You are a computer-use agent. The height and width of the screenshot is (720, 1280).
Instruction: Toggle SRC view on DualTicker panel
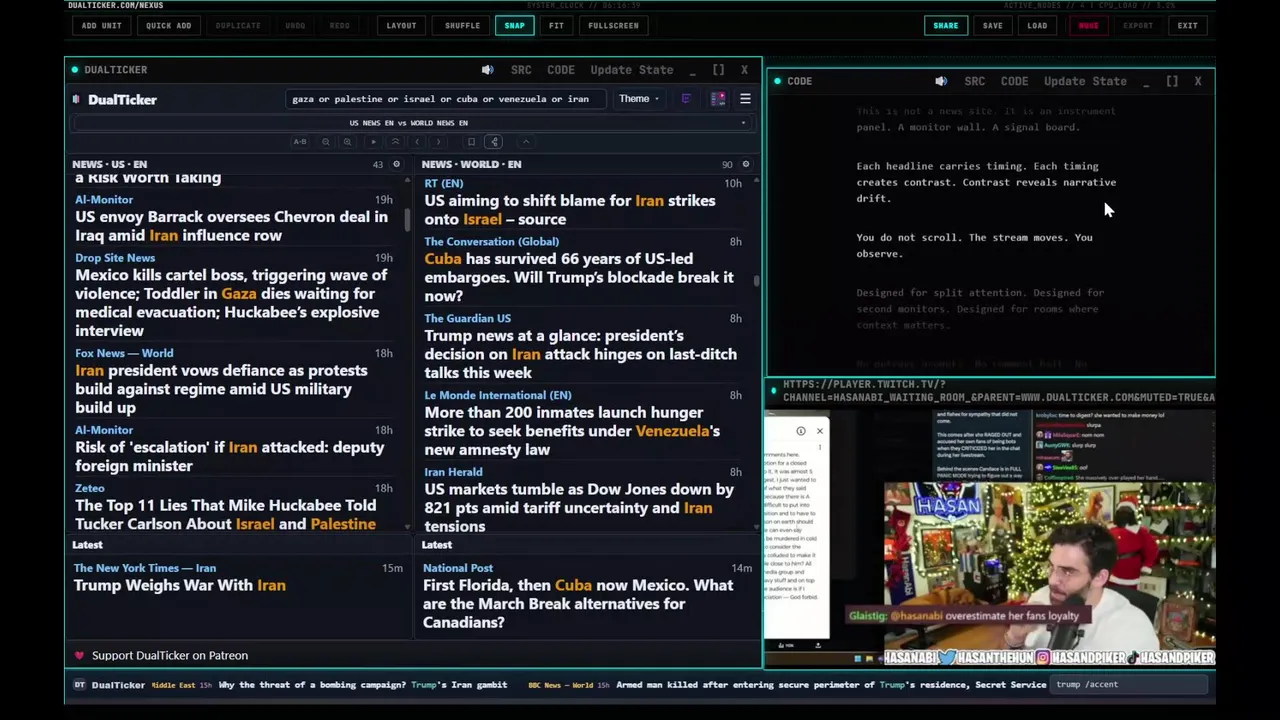click(x=521, y=70)
